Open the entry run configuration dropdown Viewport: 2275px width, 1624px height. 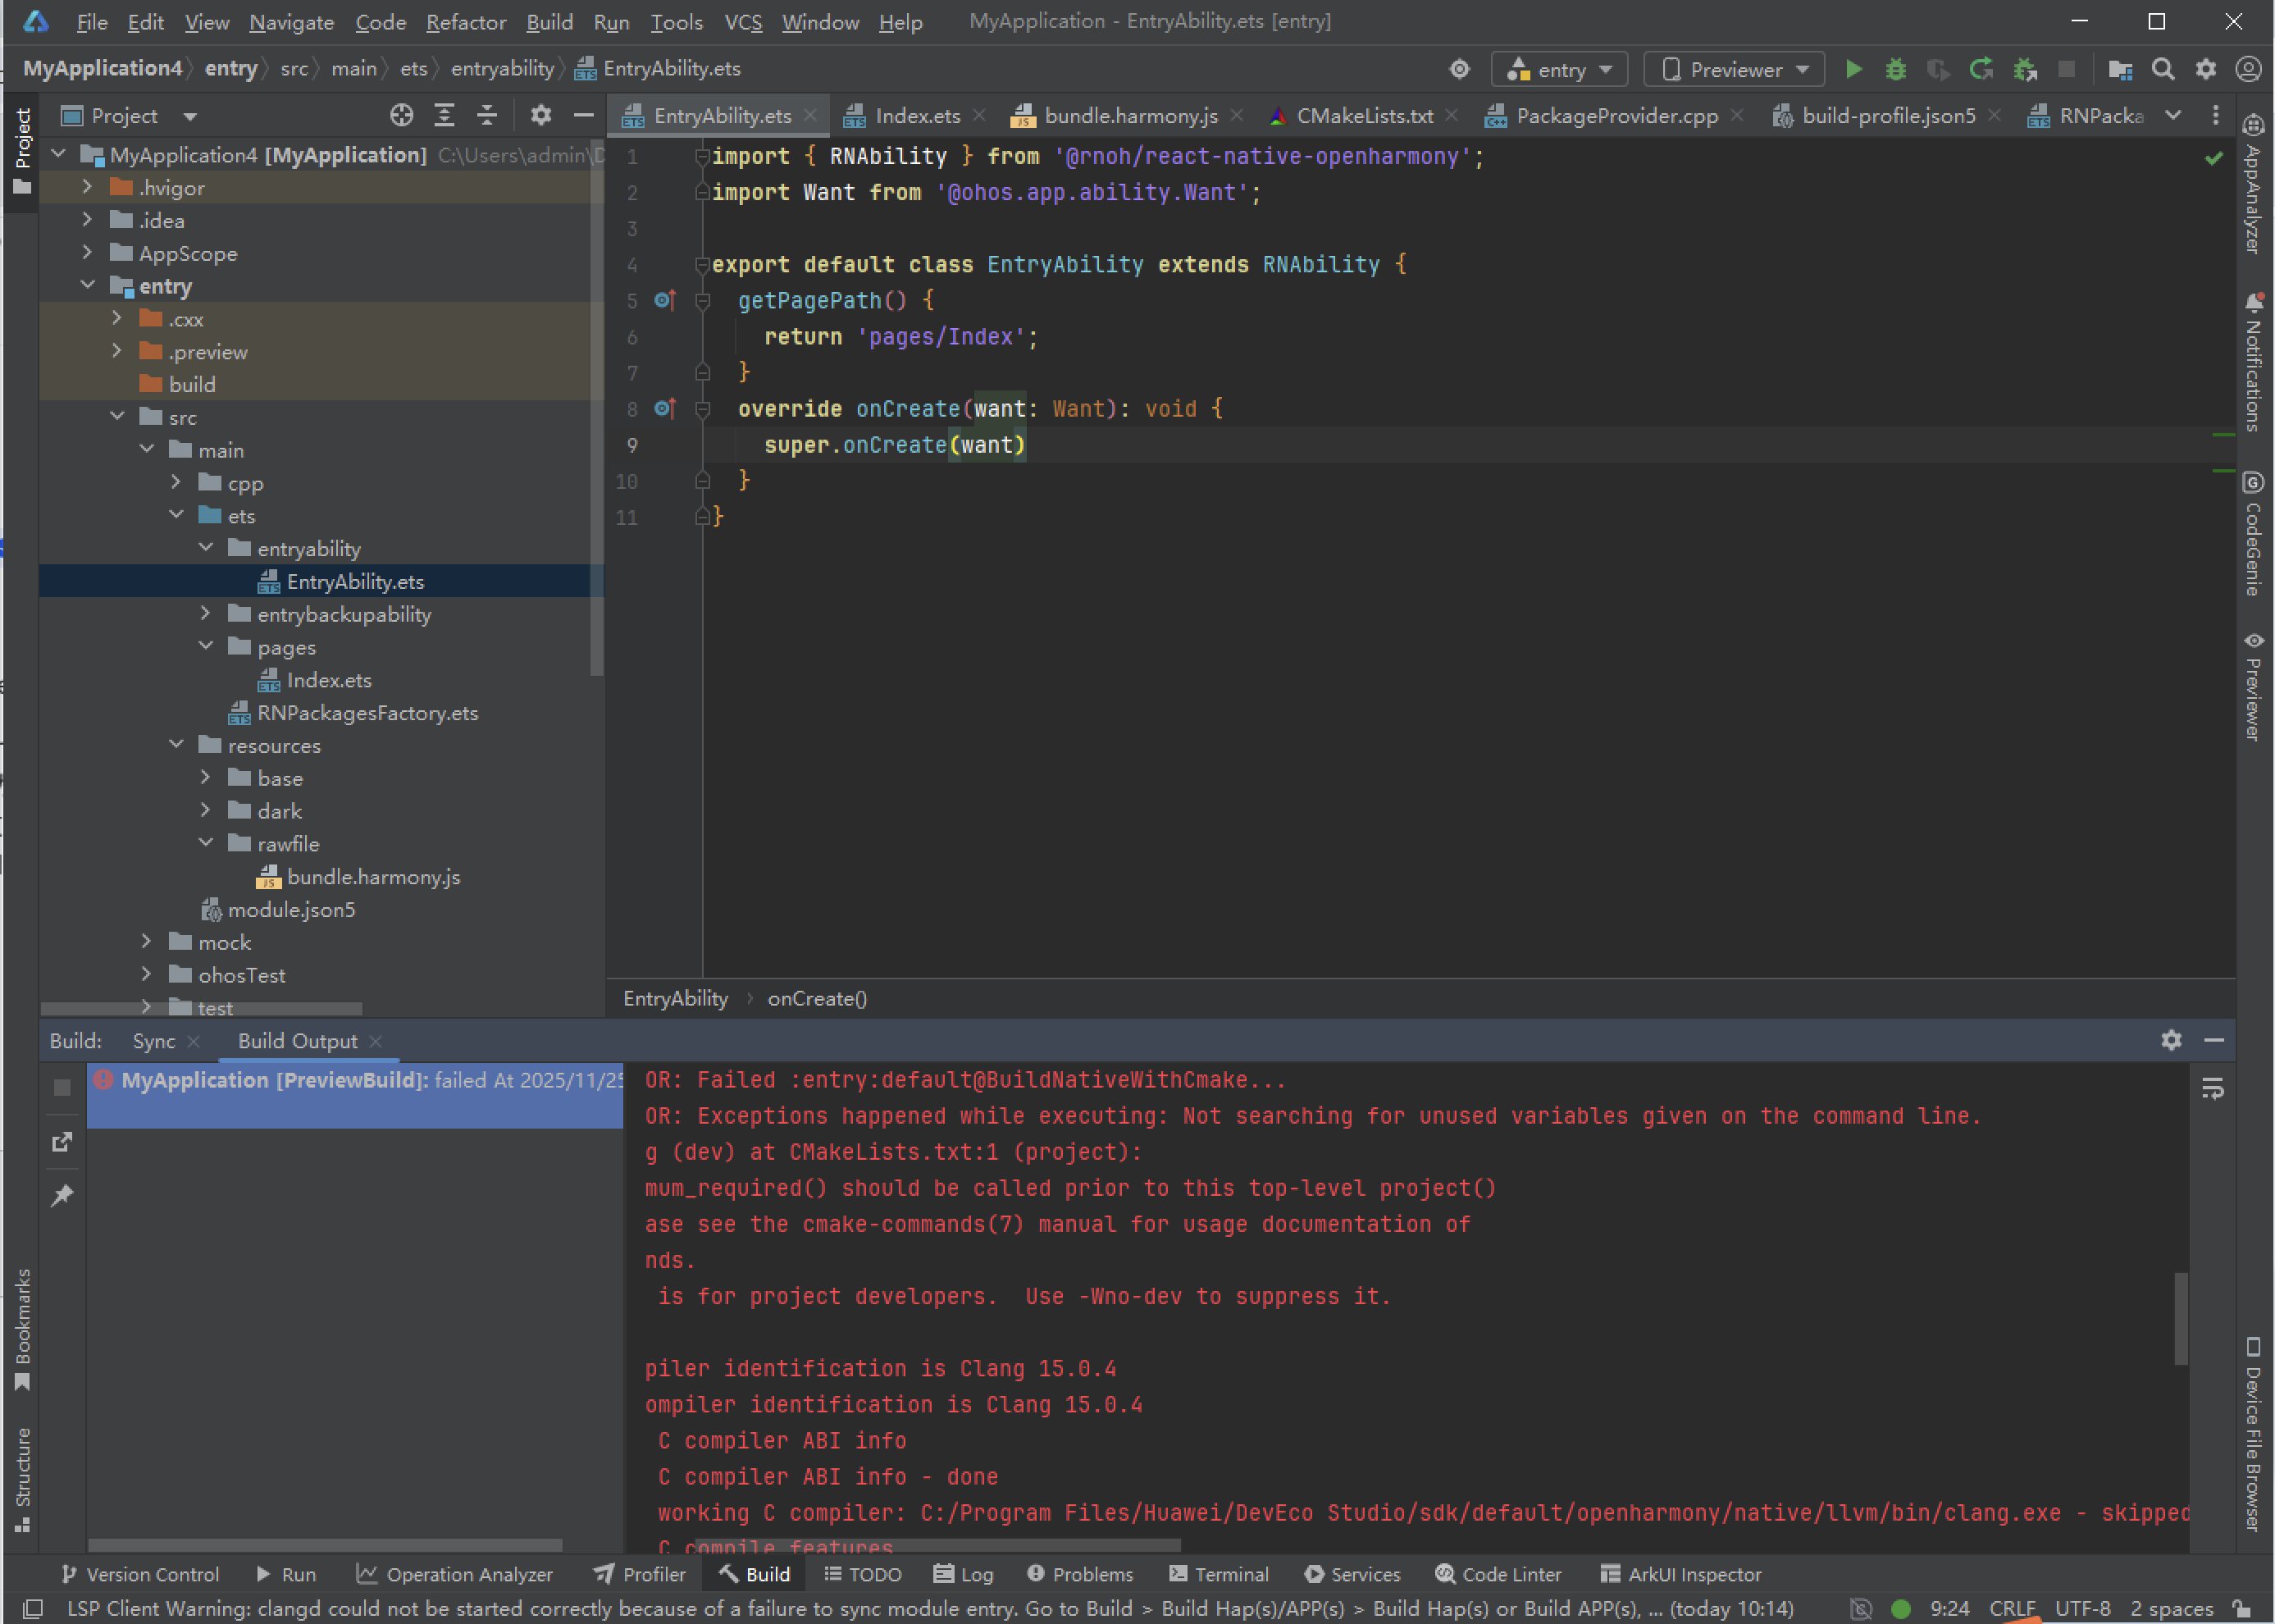(1606, 69)
